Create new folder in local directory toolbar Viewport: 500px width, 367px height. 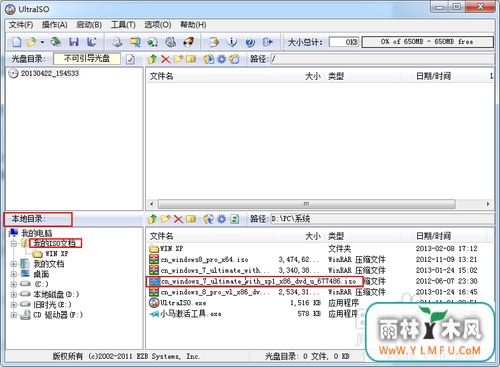166,219
